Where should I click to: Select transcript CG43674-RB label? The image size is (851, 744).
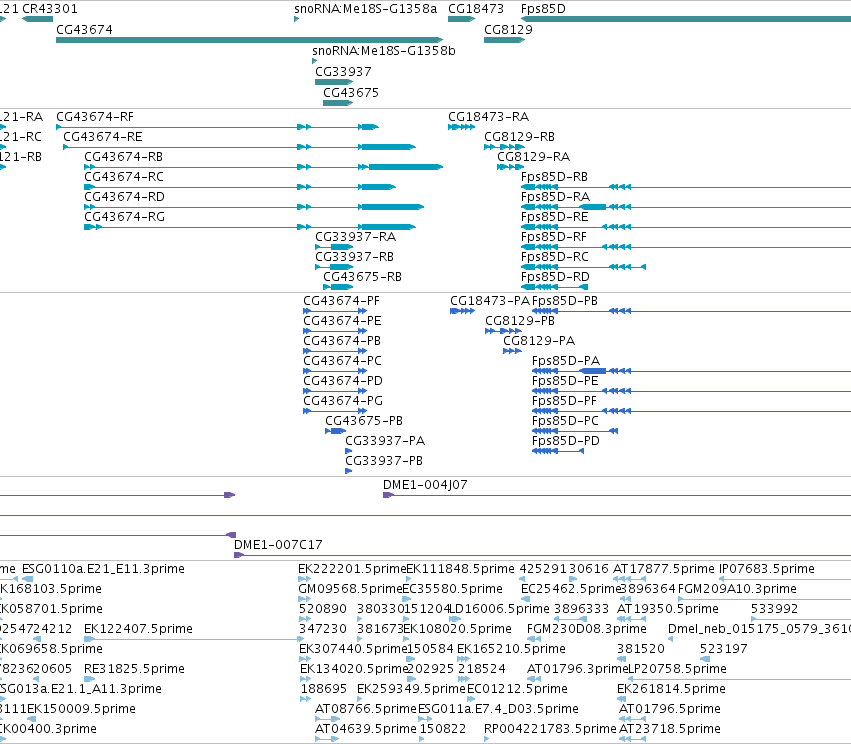click(x=123, y=157)
